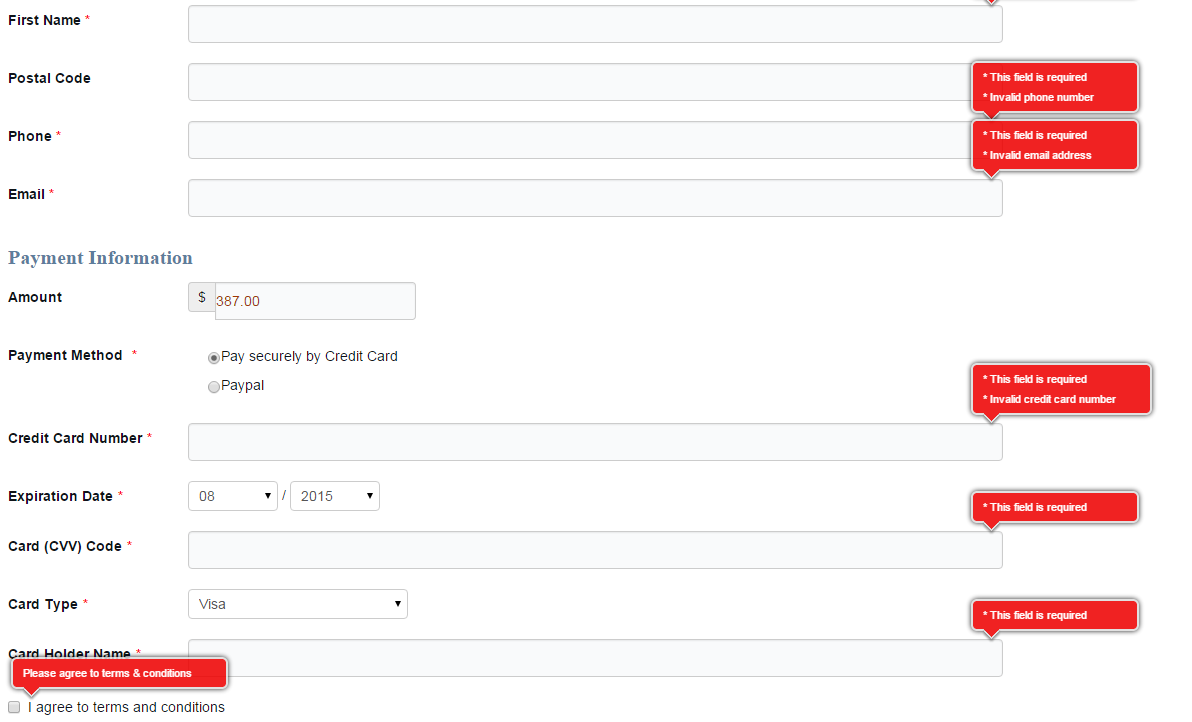Check the agree to terms and conditions box
Screen dimensions: 1192x722
coord(14,707)
